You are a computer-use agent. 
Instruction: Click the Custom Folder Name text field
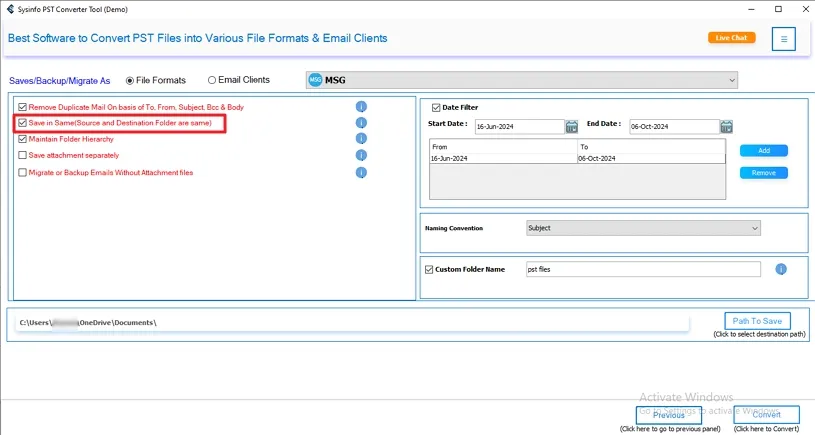[x=642, y=269]
